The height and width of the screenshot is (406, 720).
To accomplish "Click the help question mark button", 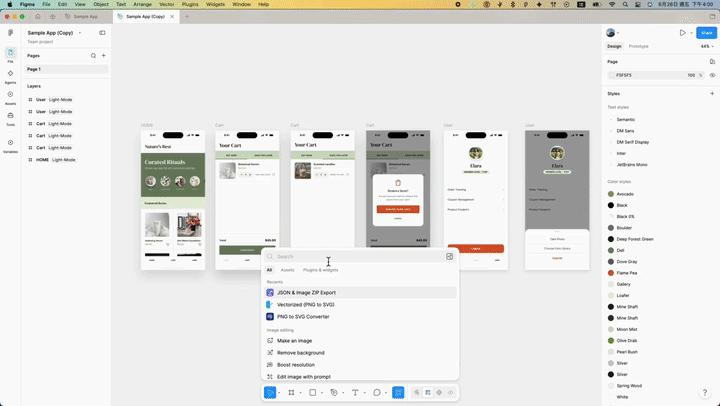I will 704,392.
